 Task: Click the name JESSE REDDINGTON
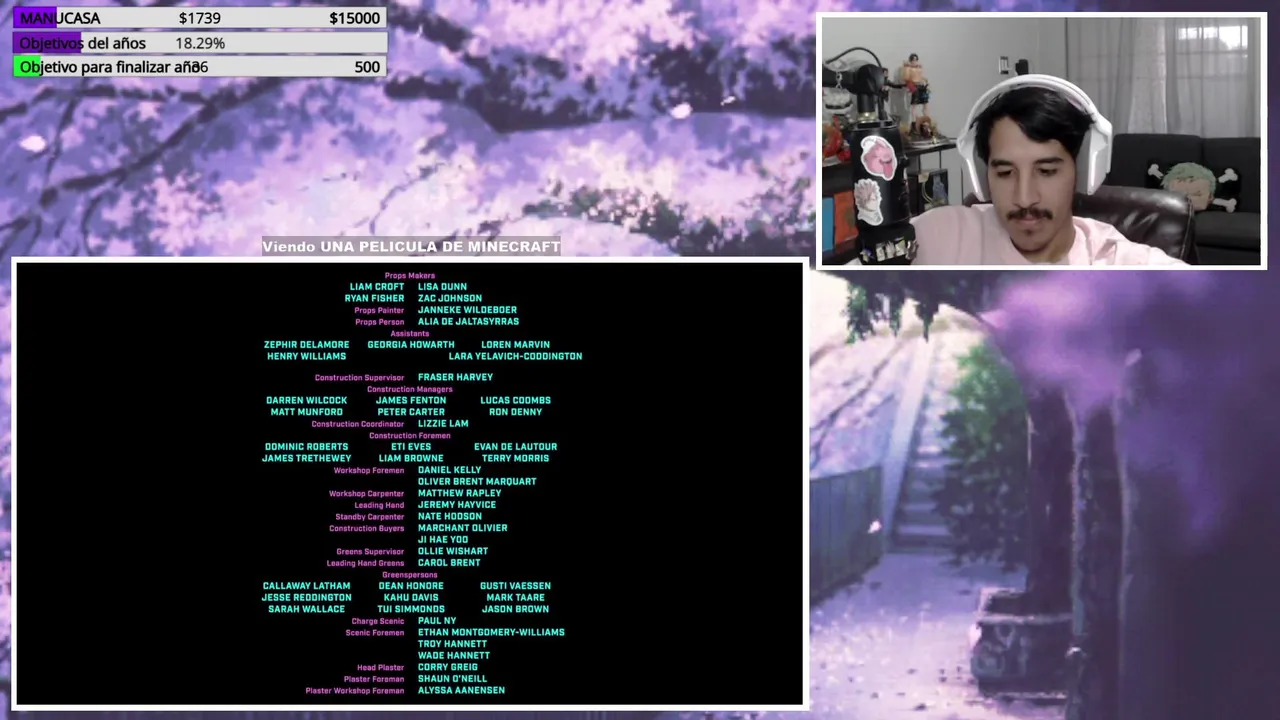307,598
